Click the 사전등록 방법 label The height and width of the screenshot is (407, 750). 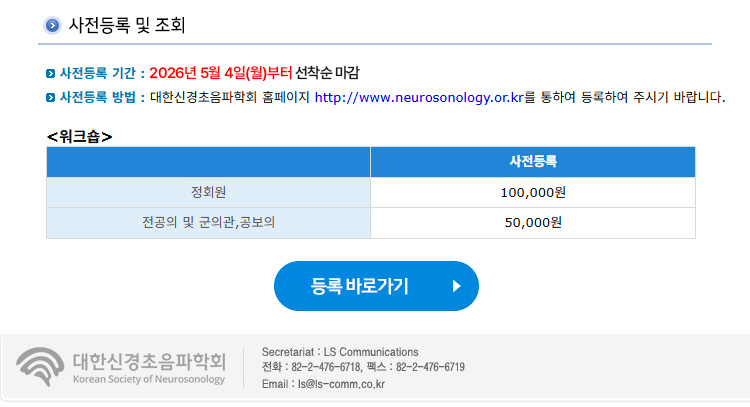(x=99, y=98)
